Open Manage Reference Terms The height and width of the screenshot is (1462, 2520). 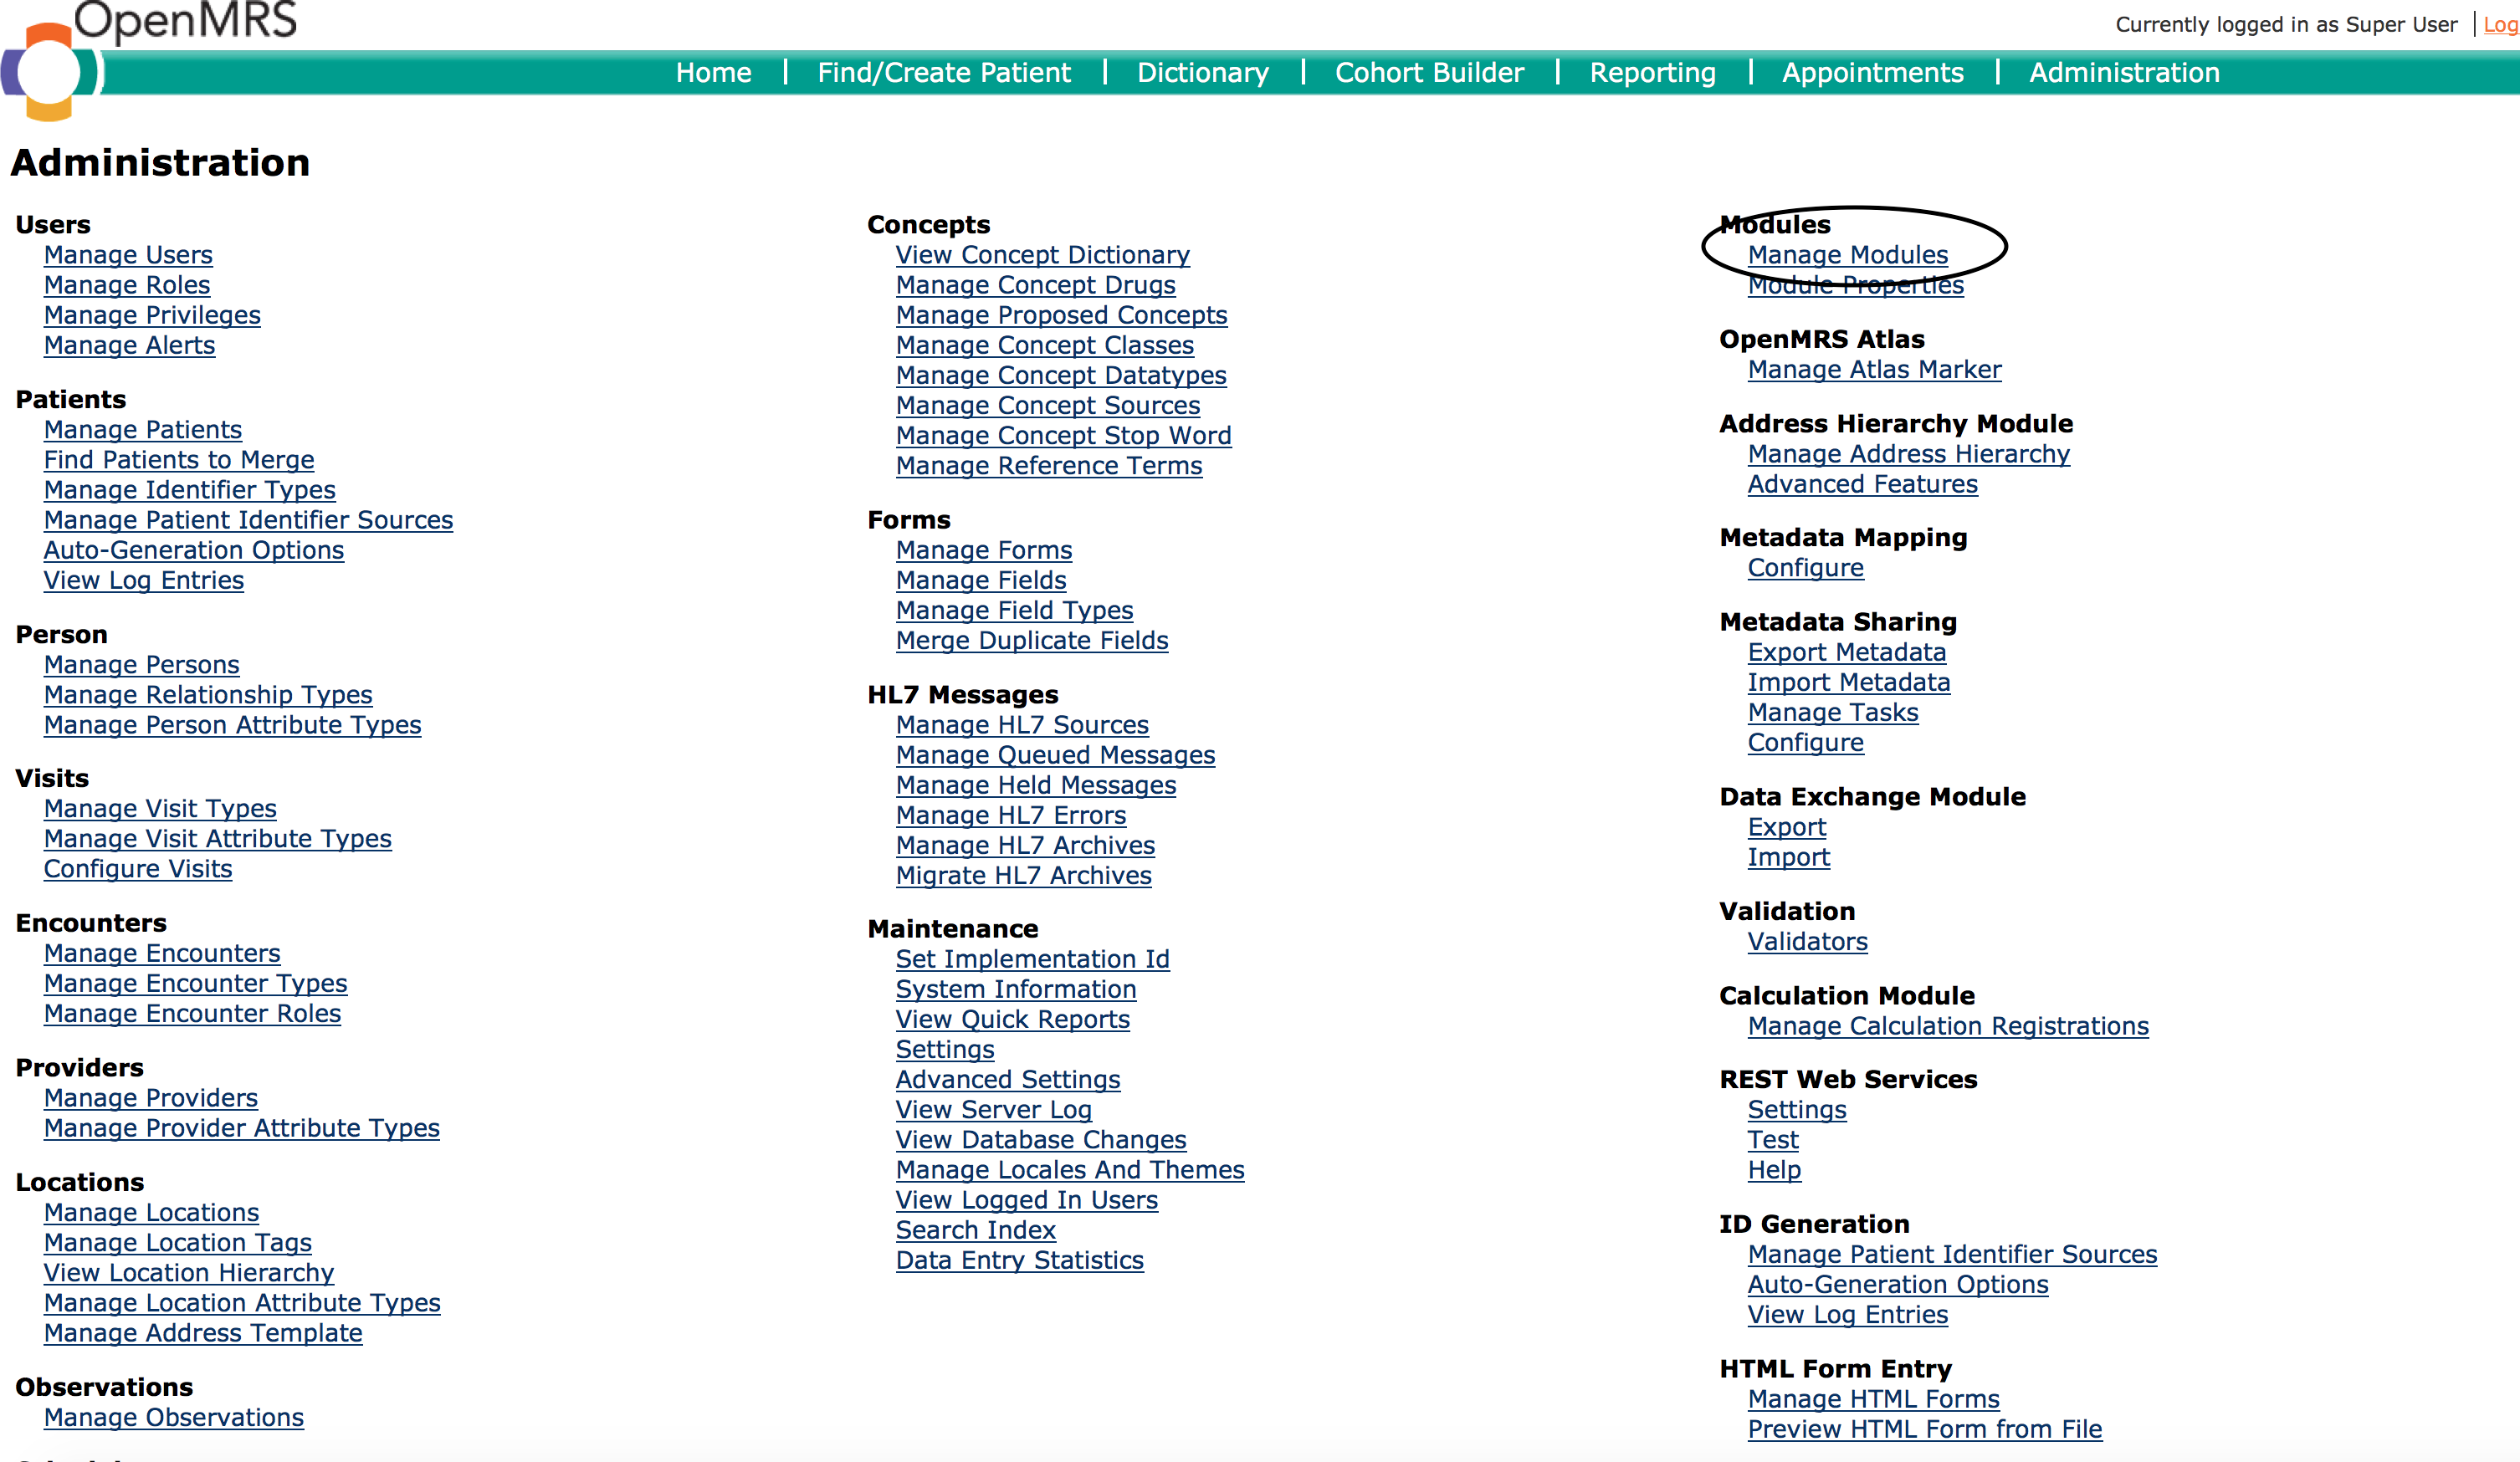(x=1049, y=466)
